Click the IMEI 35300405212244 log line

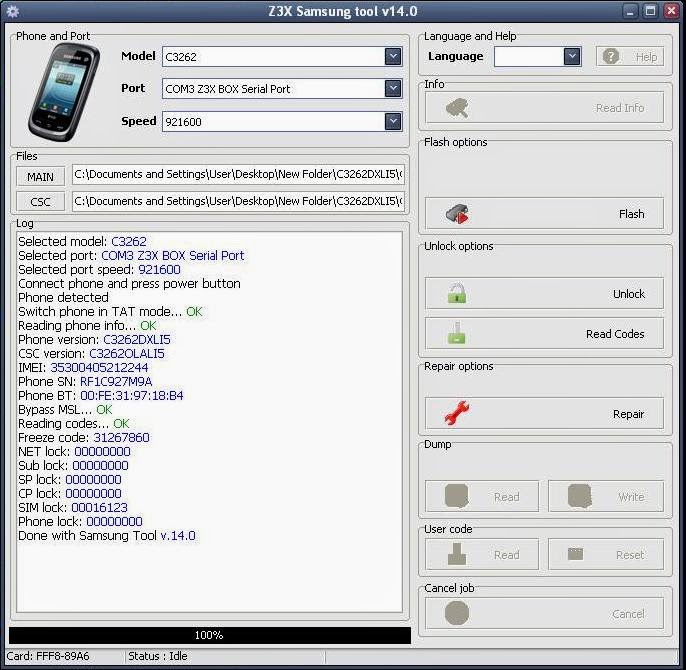(x=83, y=367)
